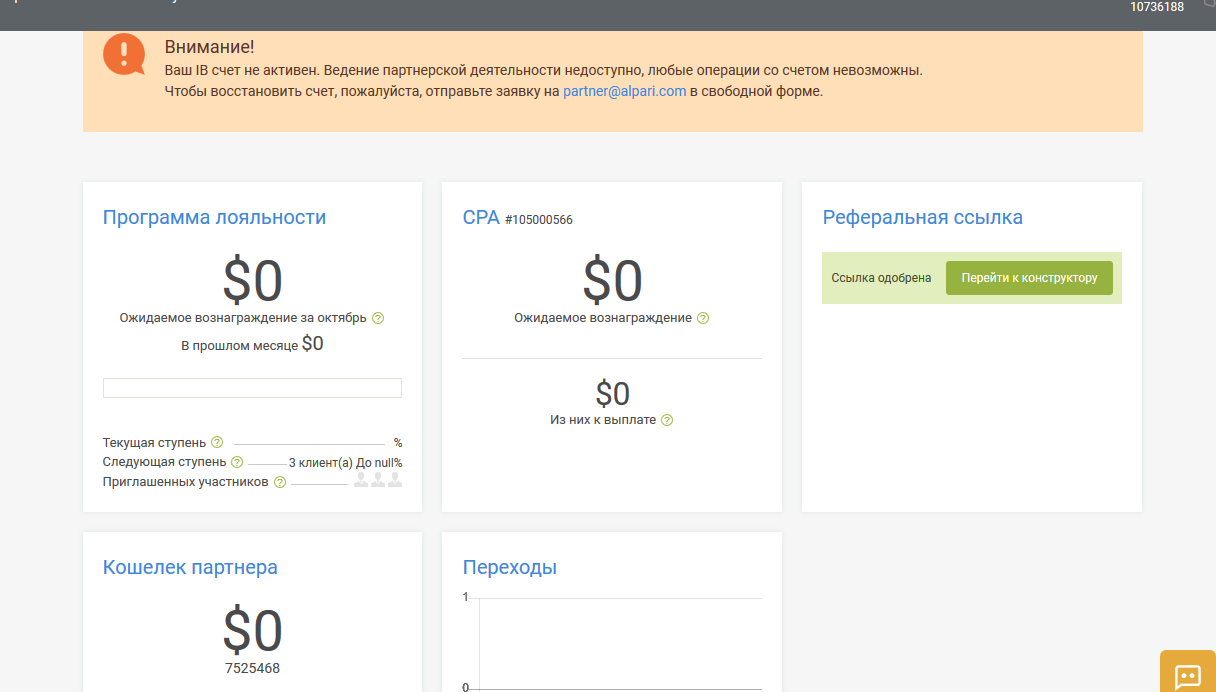Click the orange warning exclamation icon
This screenshot has width=1216, height=692.
pyautogui.click(x=124, y=53)
